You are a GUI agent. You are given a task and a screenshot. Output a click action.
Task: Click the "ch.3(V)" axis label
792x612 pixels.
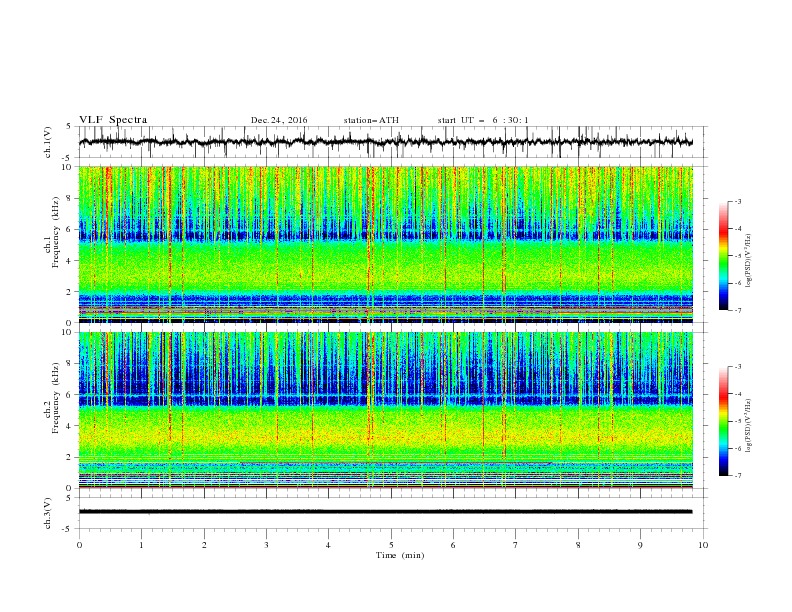pos(48,513)
